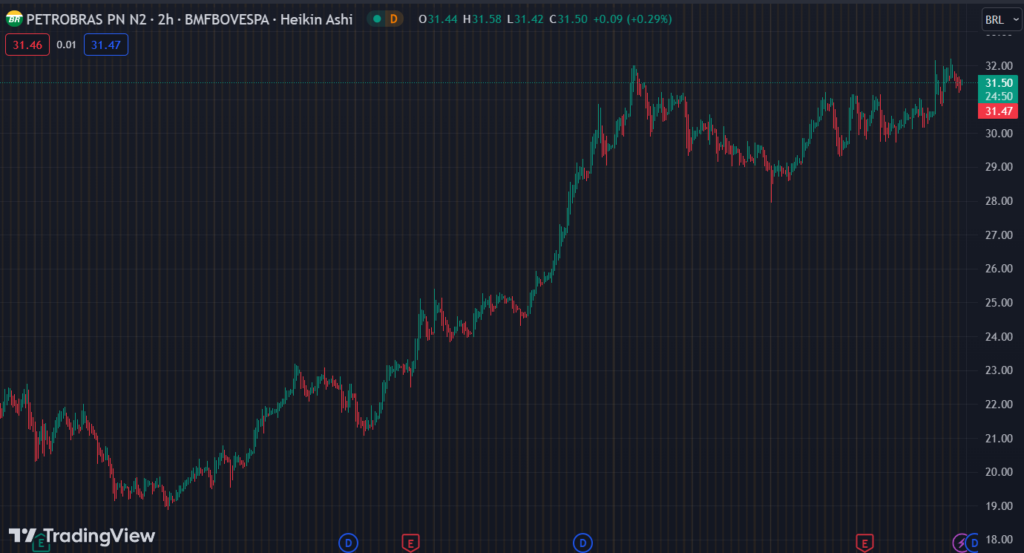1024x553 pixels.
Task: Click the red 31.47 axis price label
Action: point(998,111)
